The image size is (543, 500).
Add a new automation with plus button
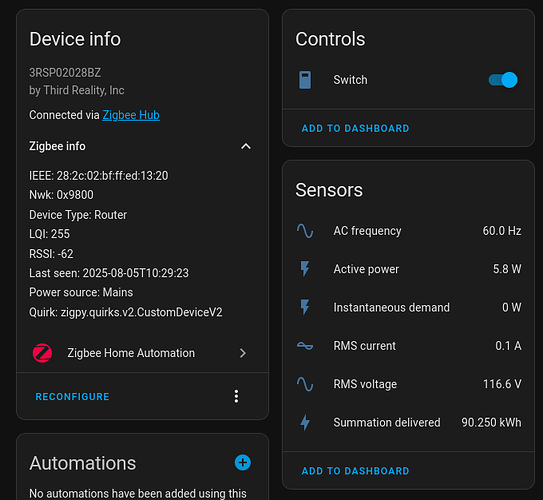[243, 463]
